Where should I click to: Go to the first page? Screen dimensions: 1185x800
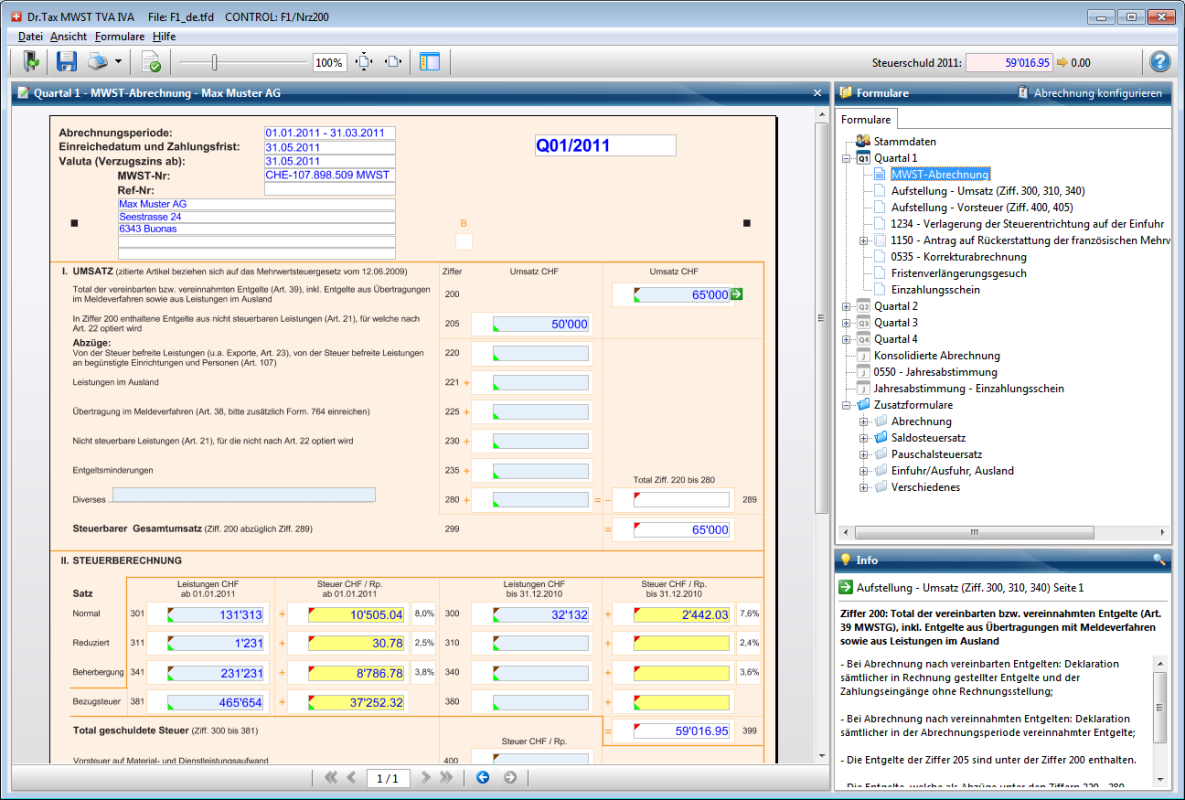point(330,777)
